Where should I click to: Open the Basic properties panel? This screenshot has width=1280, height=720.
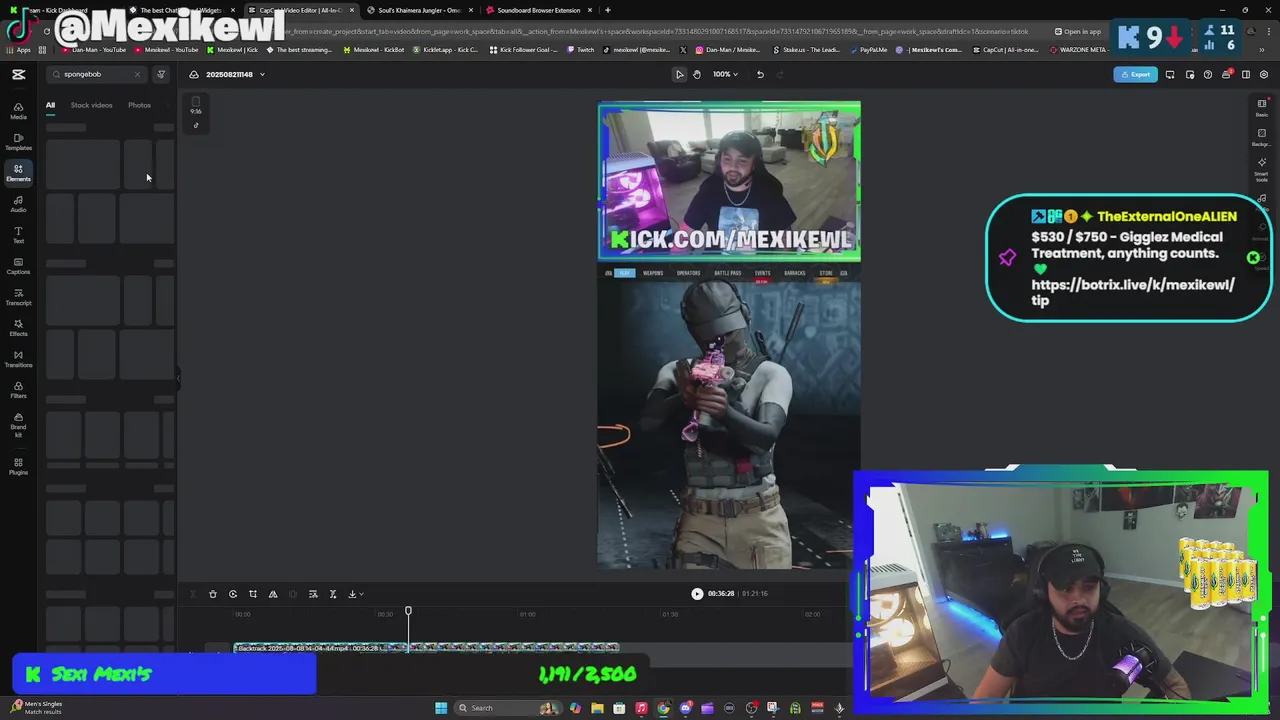[x=1262, y=107]
